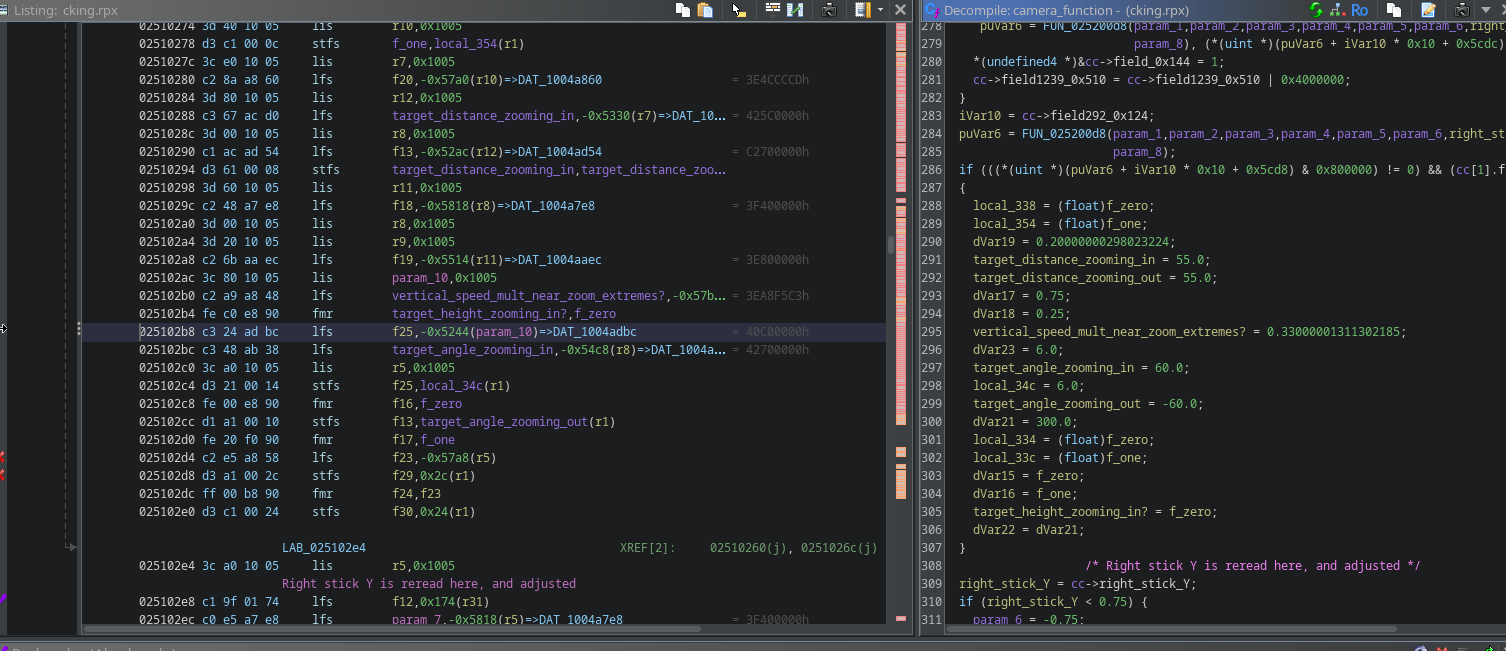Image resolution: width=1506 pixels, height=651 pixels.
Task: Click target_height_zooming_in? = f_zero line
Action: 1095,512
